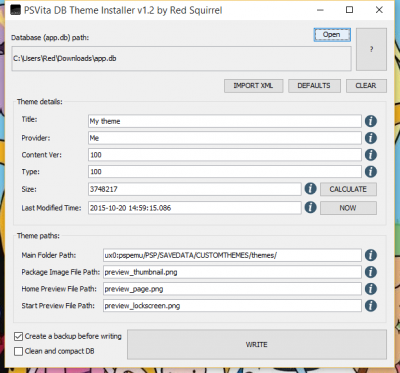Click the preview_lockscreen.png path field
The image size is (400, 373).
pos(232,306)
